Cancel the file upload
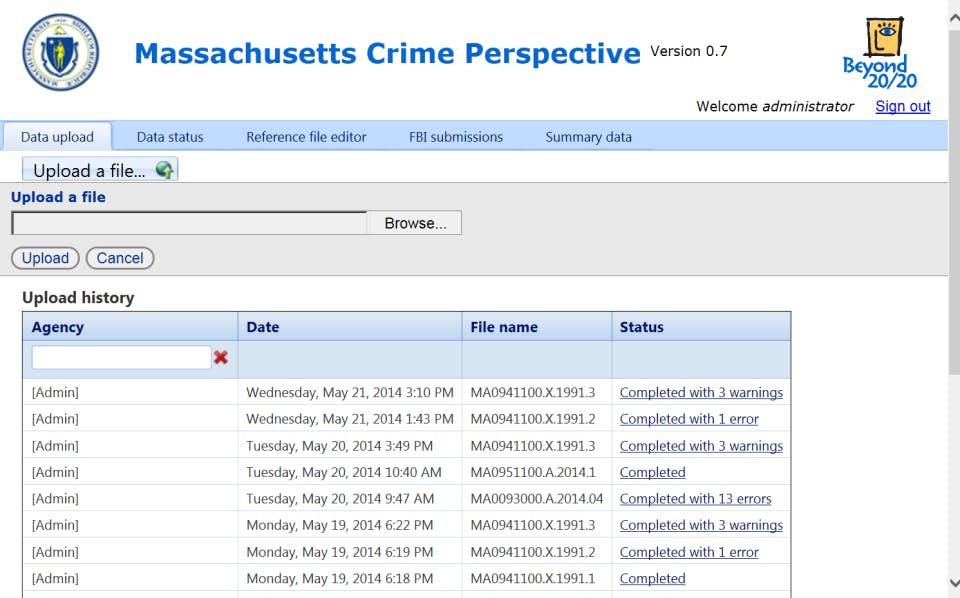The image size is (960, 598). click(x=120, y=258)
